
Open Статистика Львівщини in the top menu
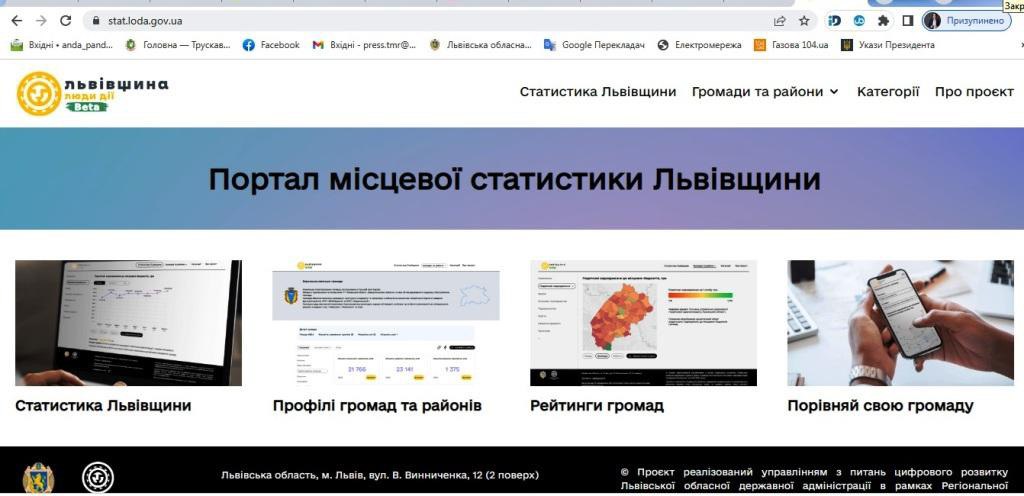coord(597,91)
